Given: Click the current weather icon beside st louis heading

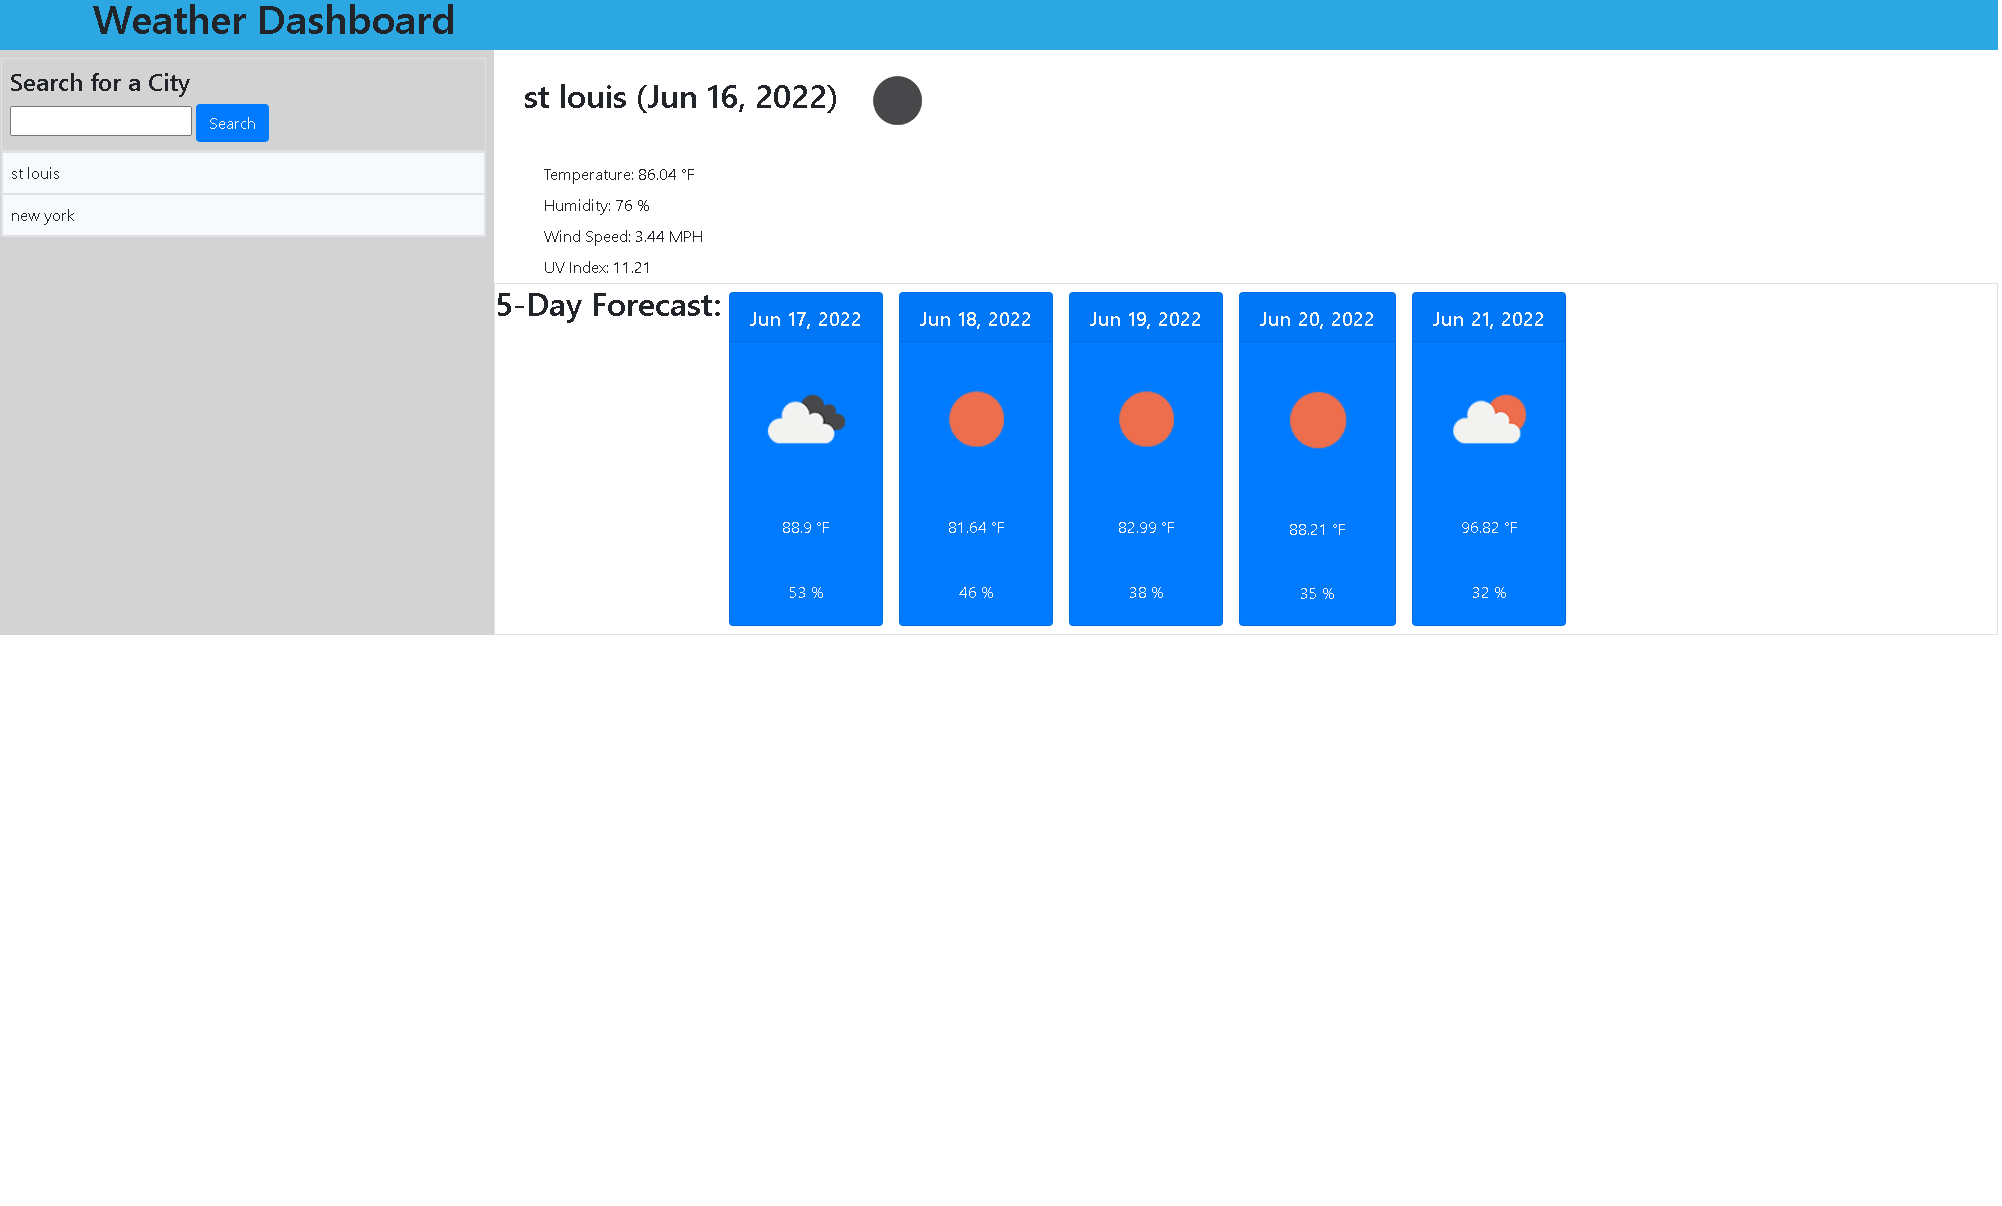Looking at the screenshot, I should click(897, 101).
